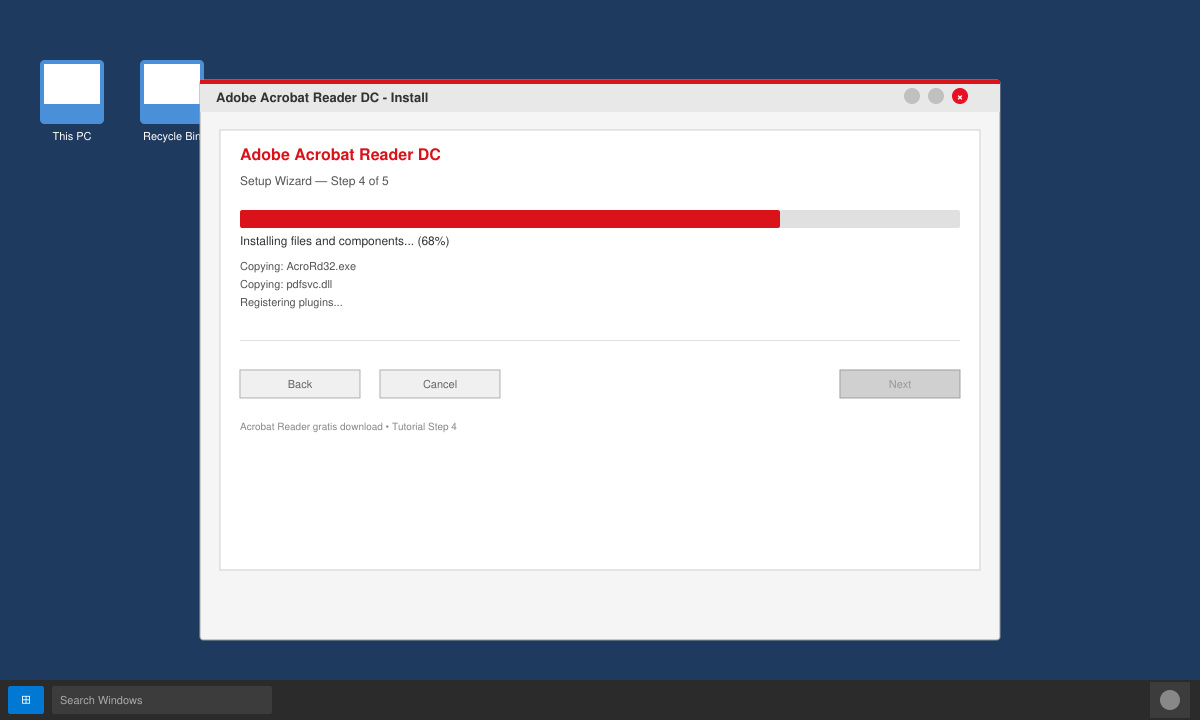Screen dimensions: 1200x720
Task: Open the Windows Start button
Action: click(26, 700)
